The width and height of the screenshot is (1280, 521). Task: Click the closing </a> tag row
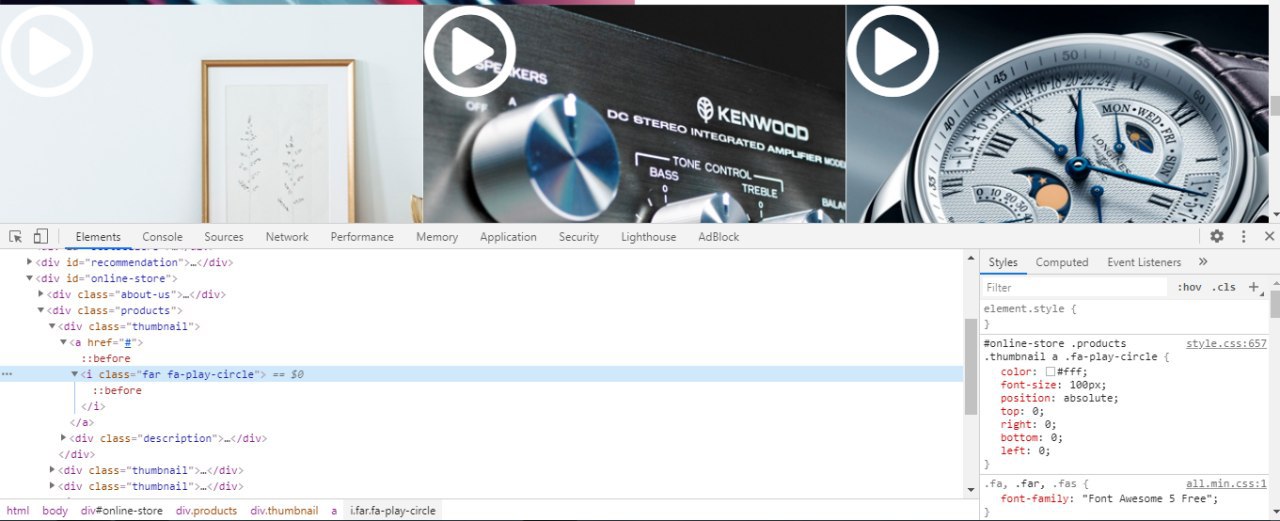81,422
